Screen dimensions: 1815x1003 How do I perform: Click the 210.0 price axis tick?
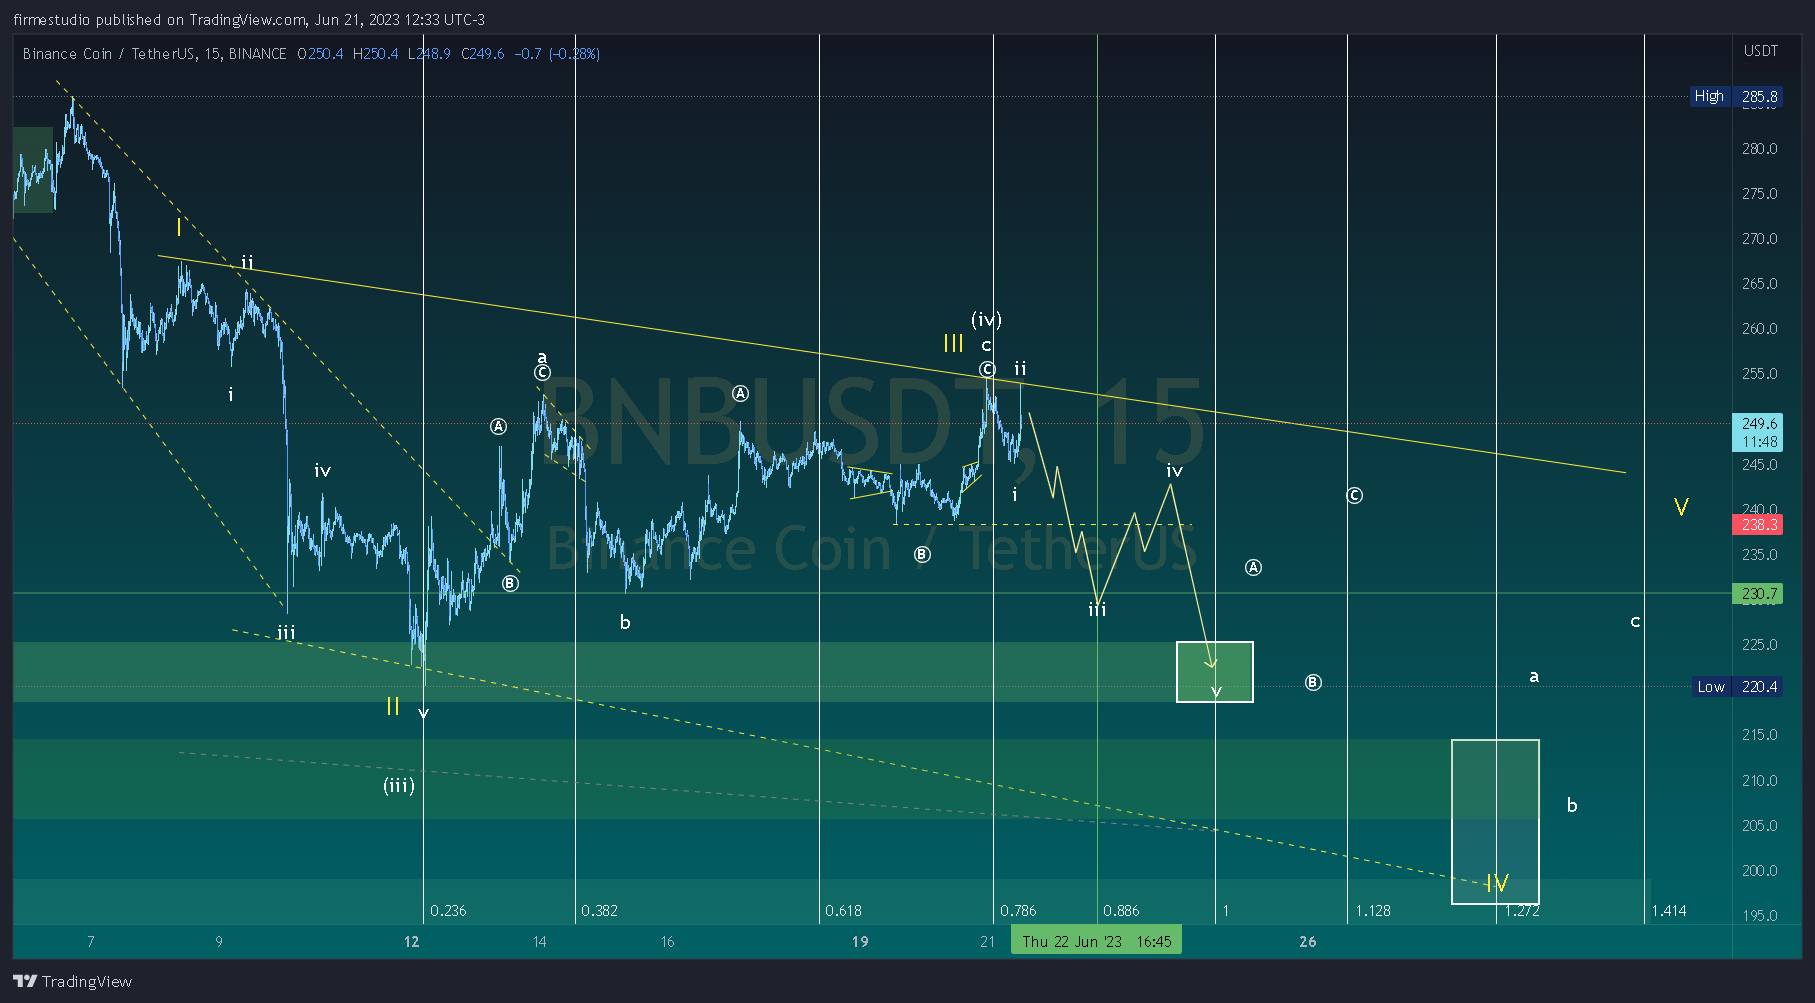(1760, 781)
